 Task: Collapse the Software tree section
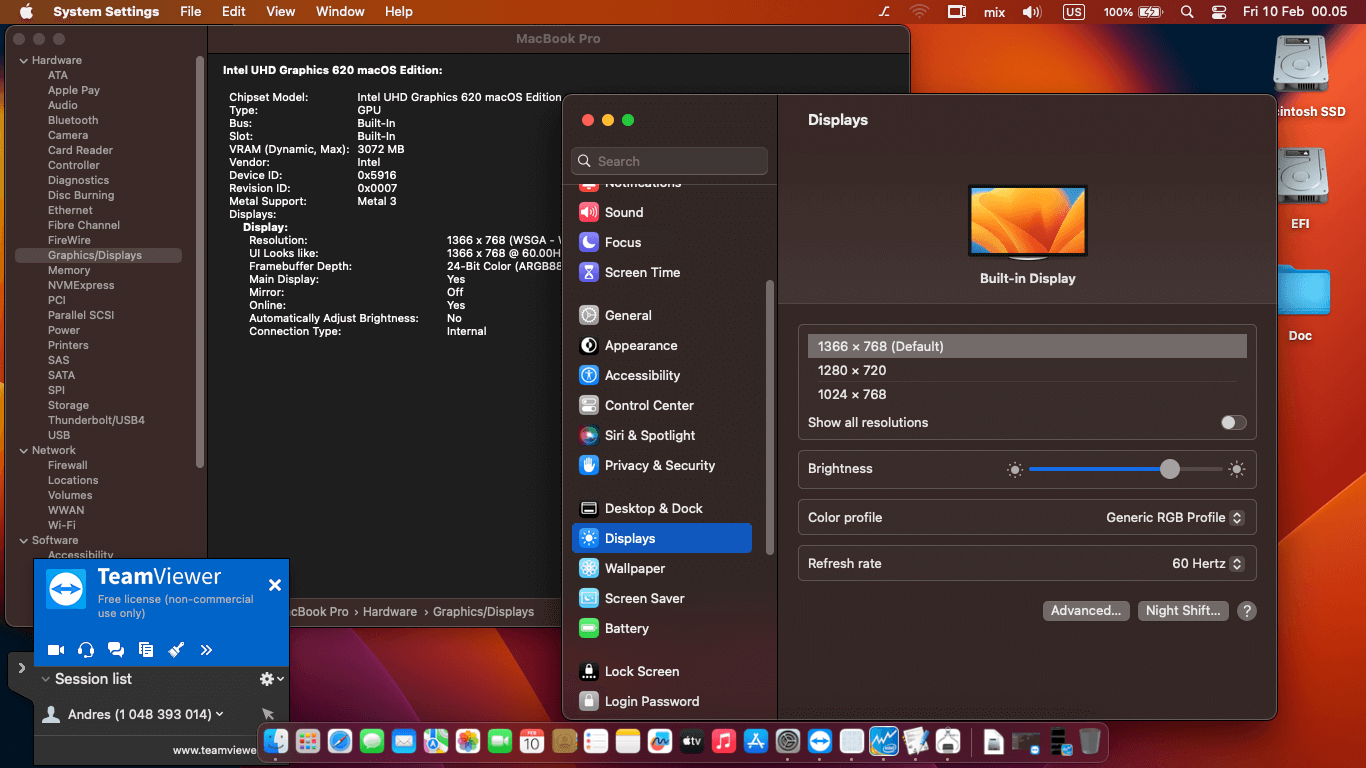tap(23, 540)
